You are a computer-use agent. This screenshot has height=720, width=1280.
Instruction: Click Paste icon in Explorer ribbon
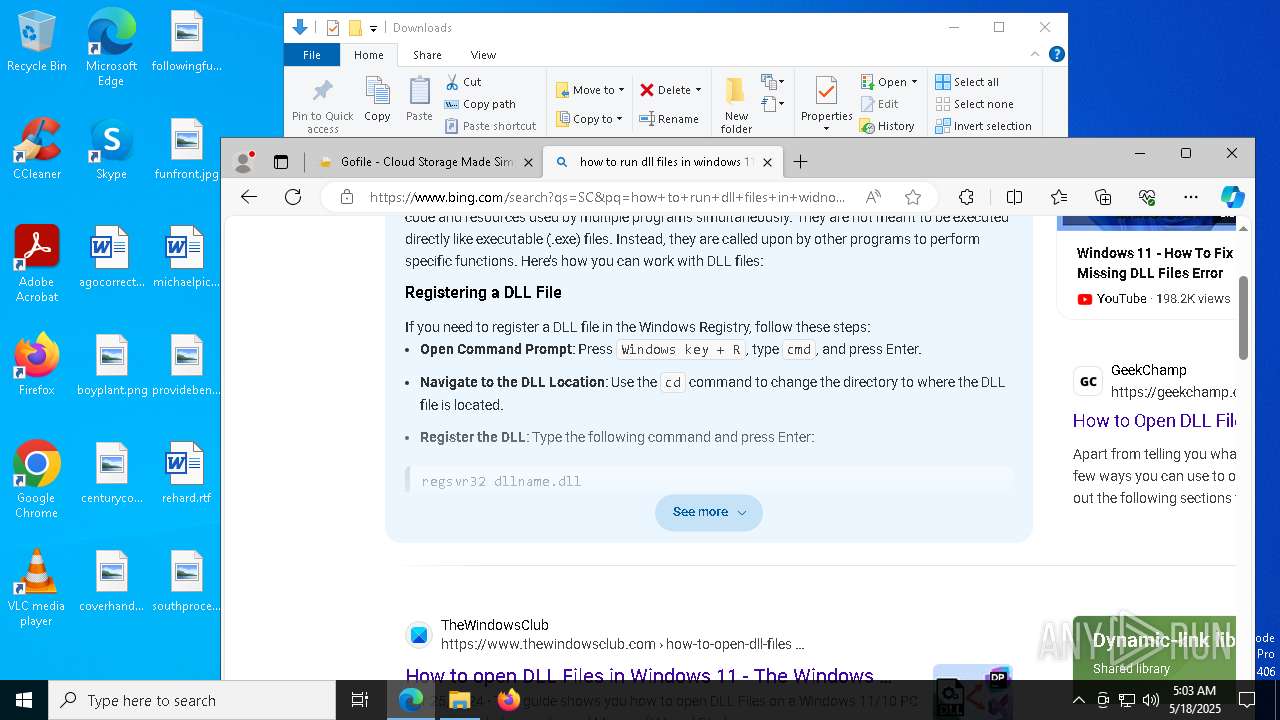tap(419, 100)
